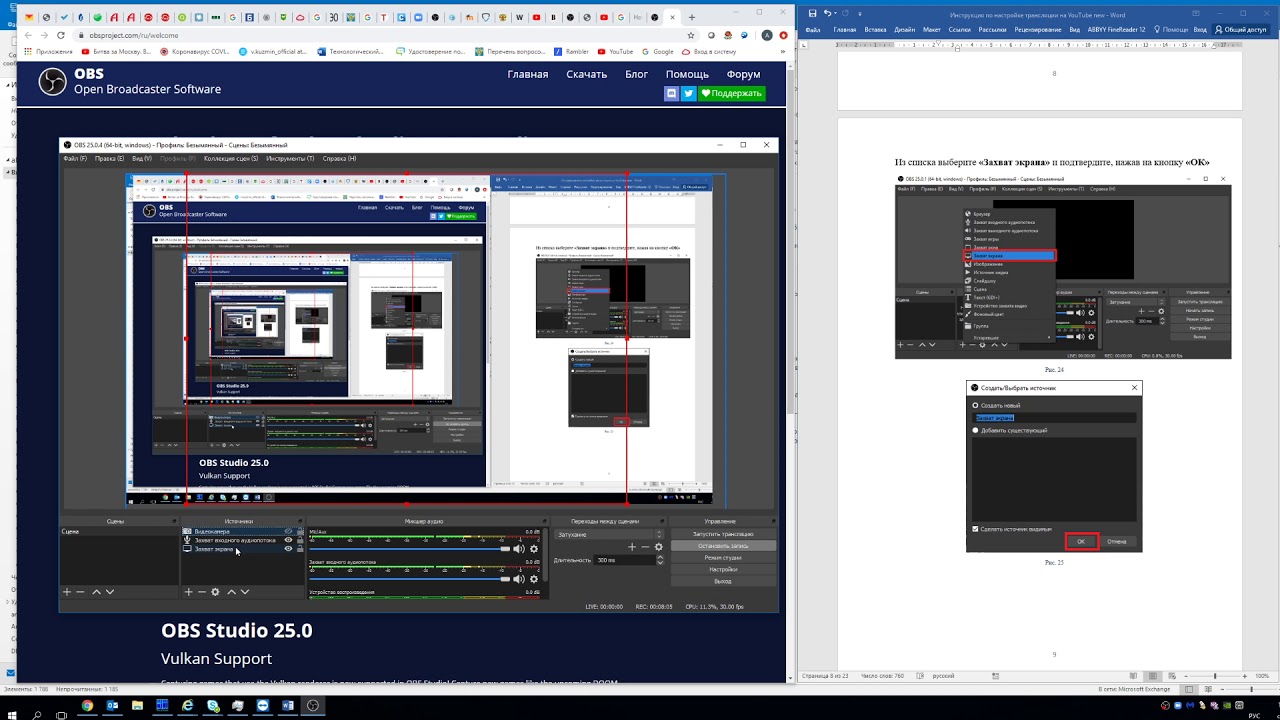The image size is (1280, 720).
Task: Click green Поддержать button on OBS website
Action: tap(732, 93)
